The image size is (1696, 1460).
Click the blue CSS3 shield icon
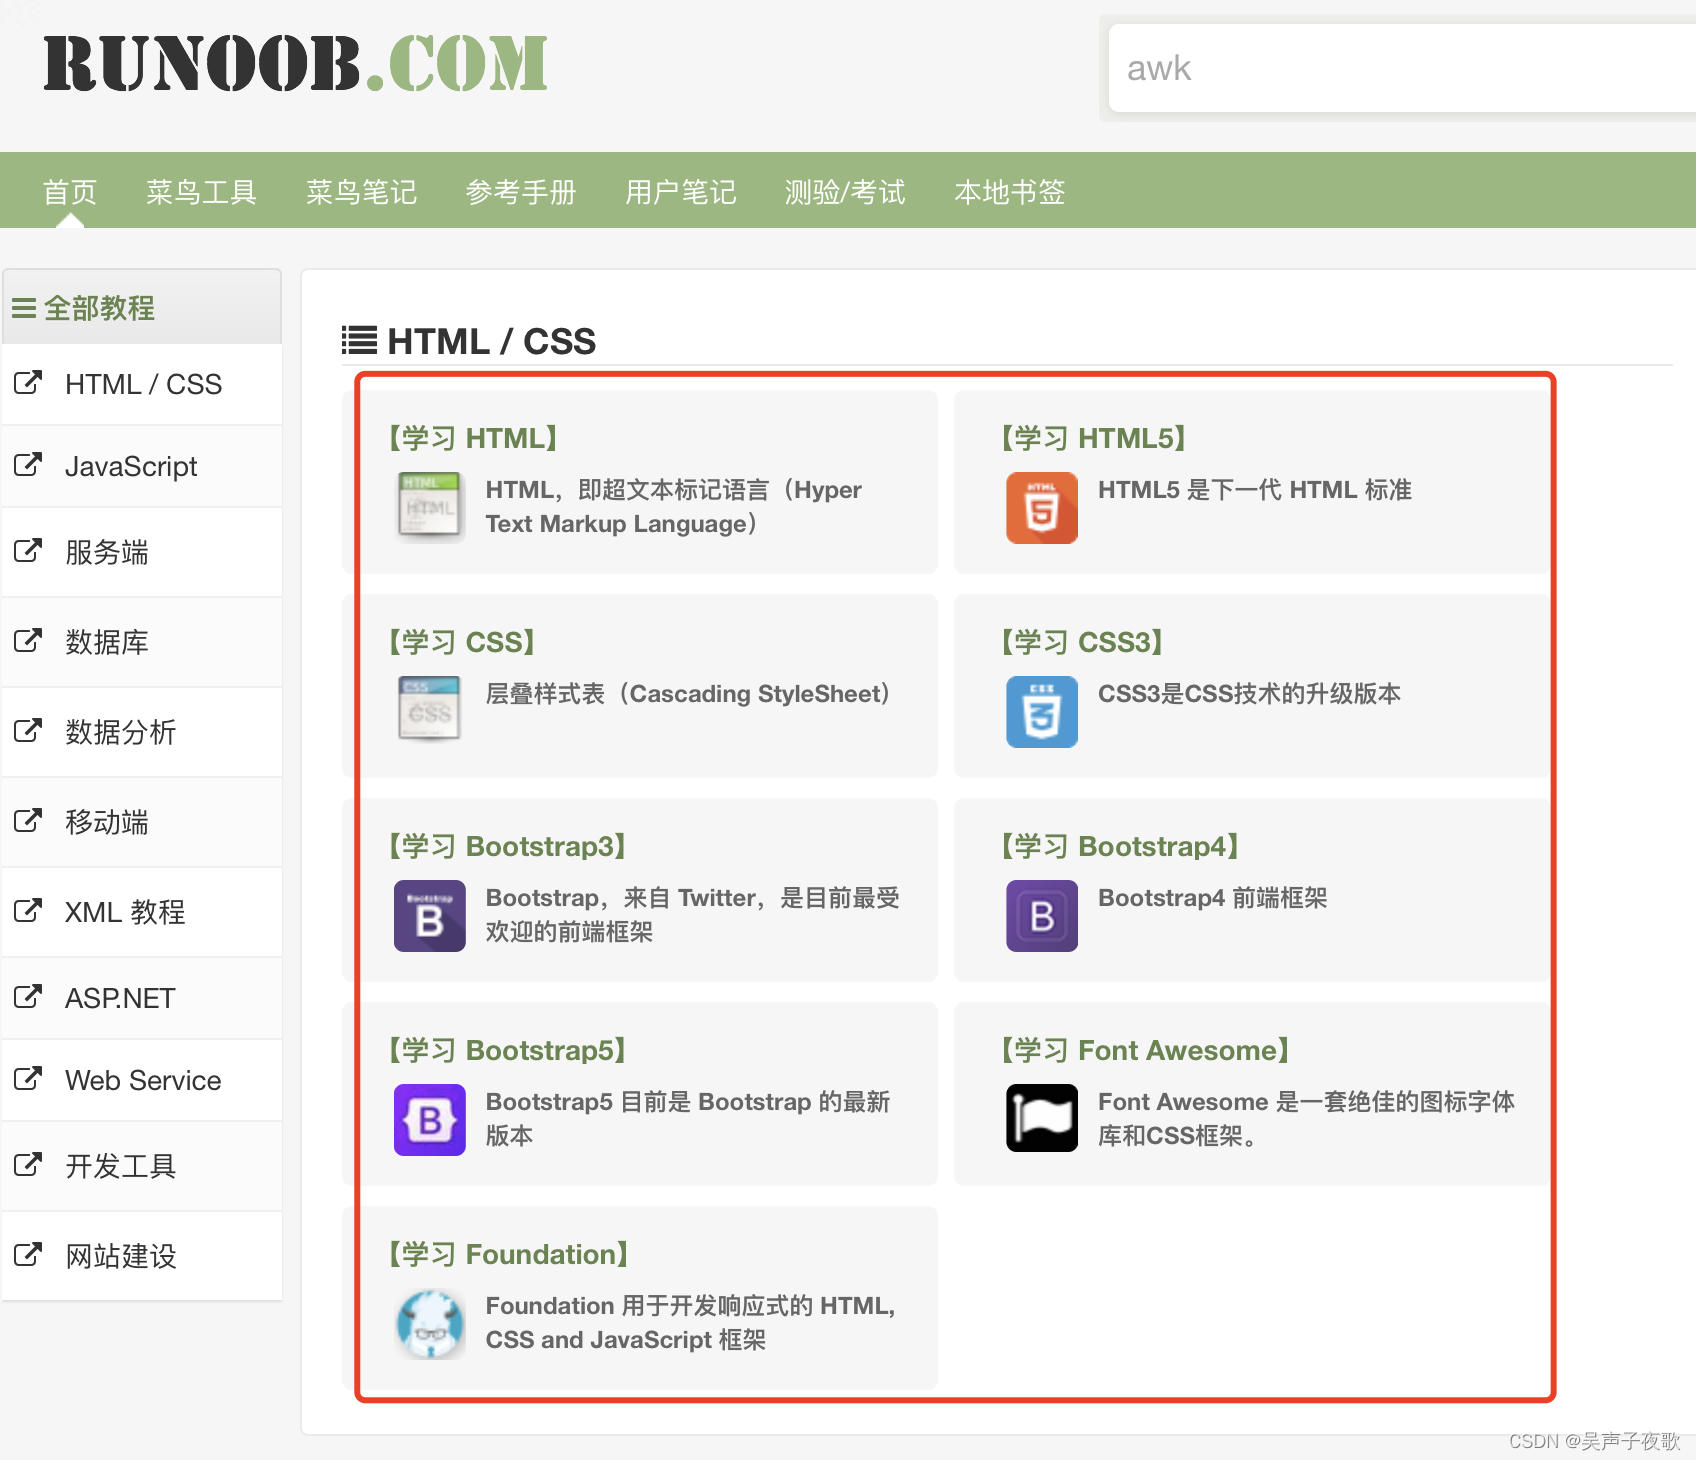point(1041,712)
